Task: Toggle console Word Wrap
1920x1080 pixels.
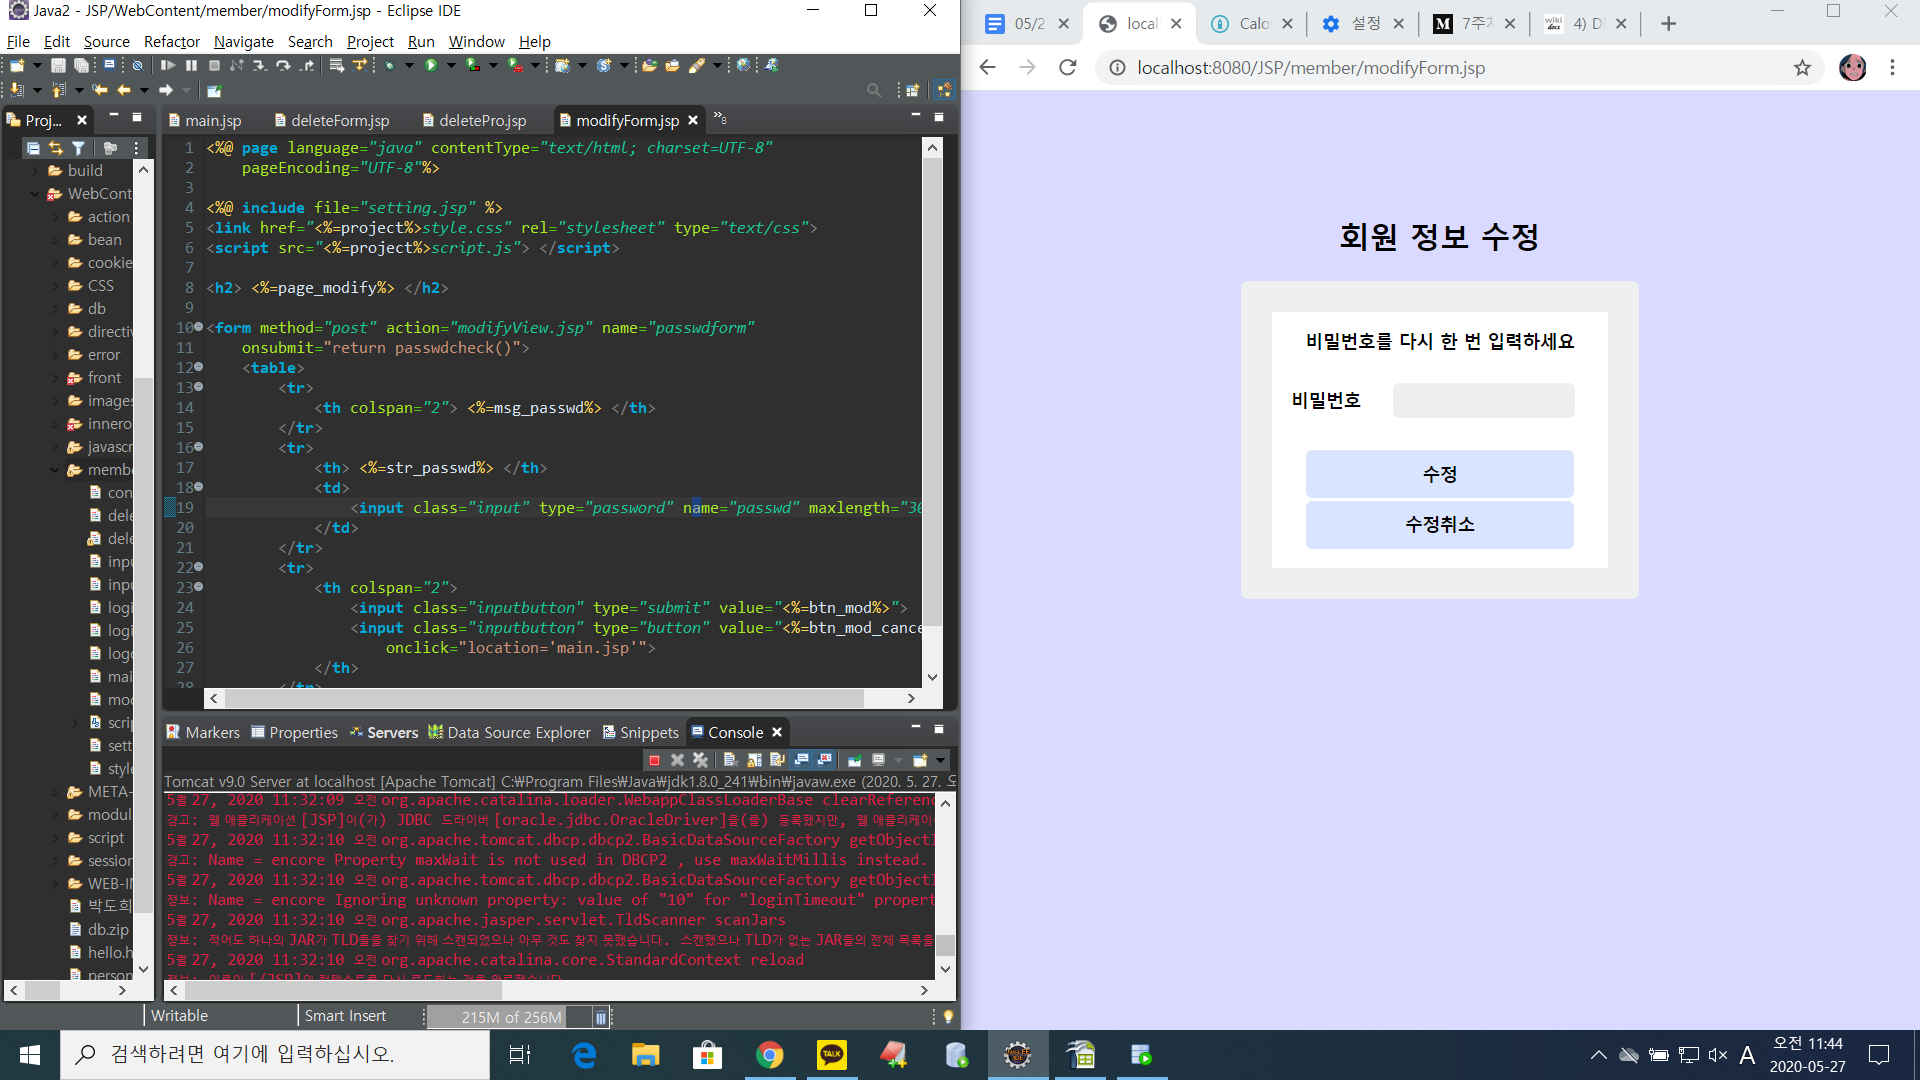Action: pyautogui.click(x=777, y=760)
